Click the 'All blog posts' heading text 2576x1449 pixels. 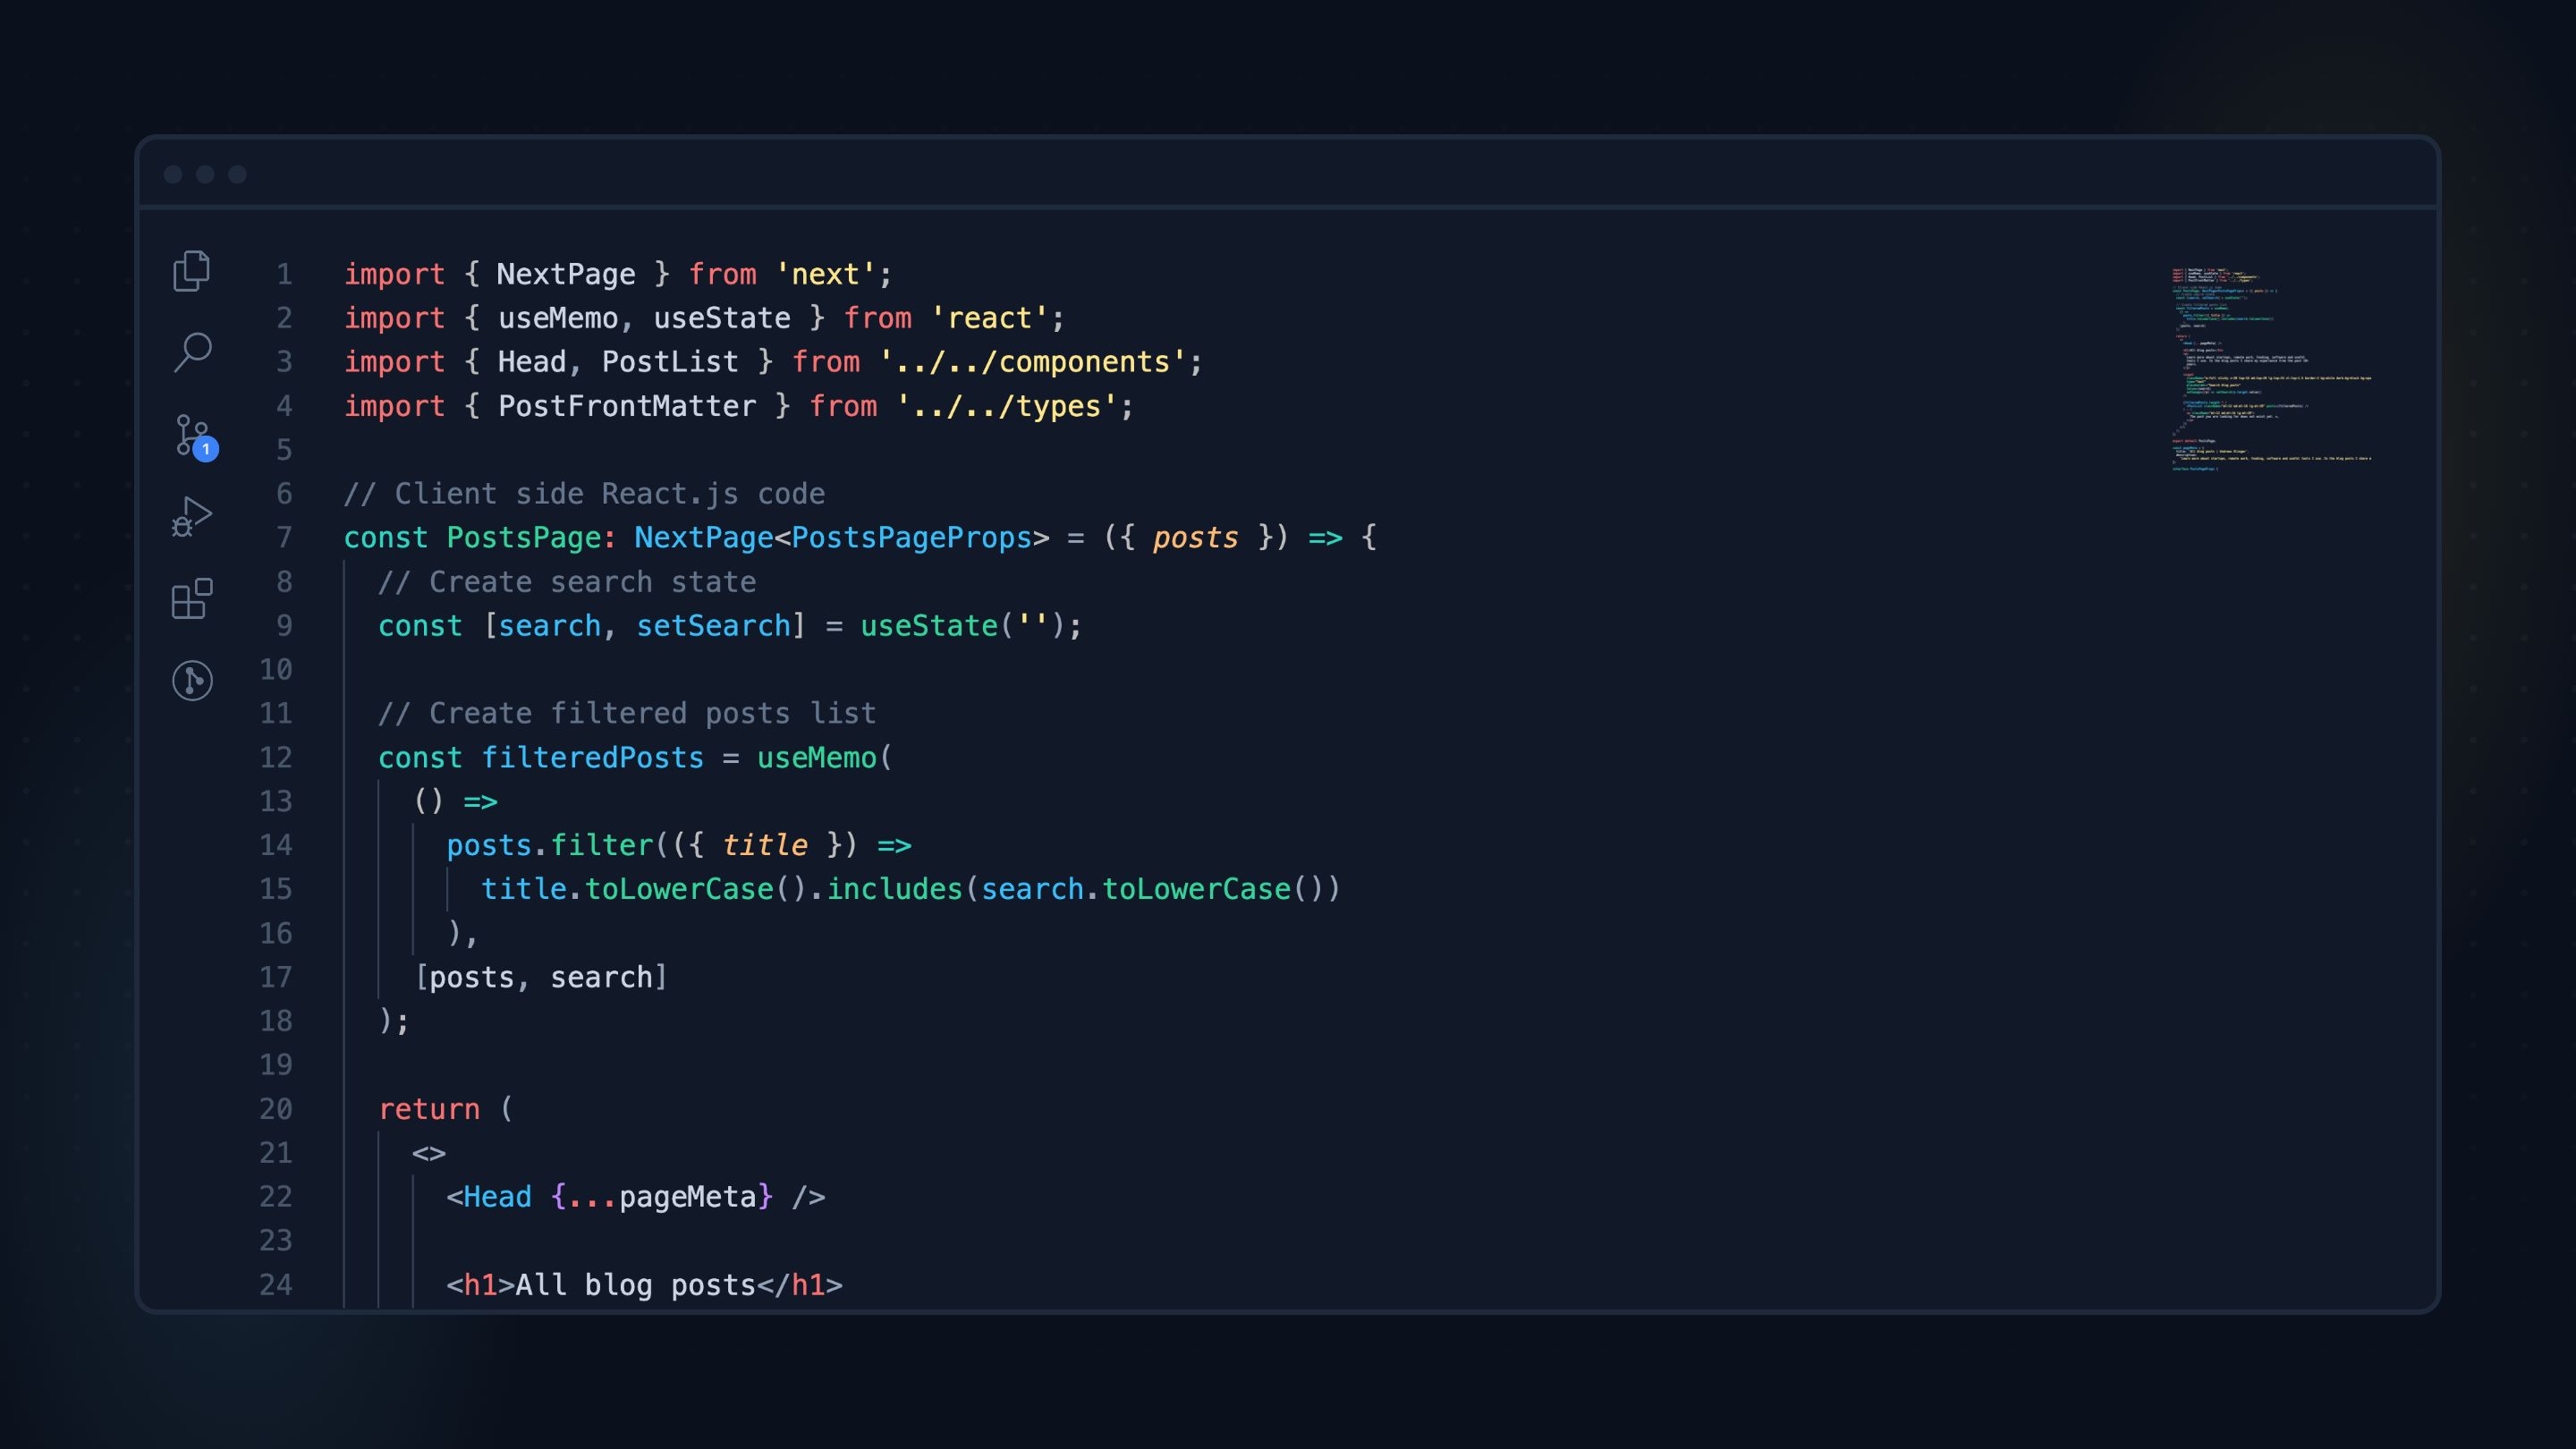635,1285
